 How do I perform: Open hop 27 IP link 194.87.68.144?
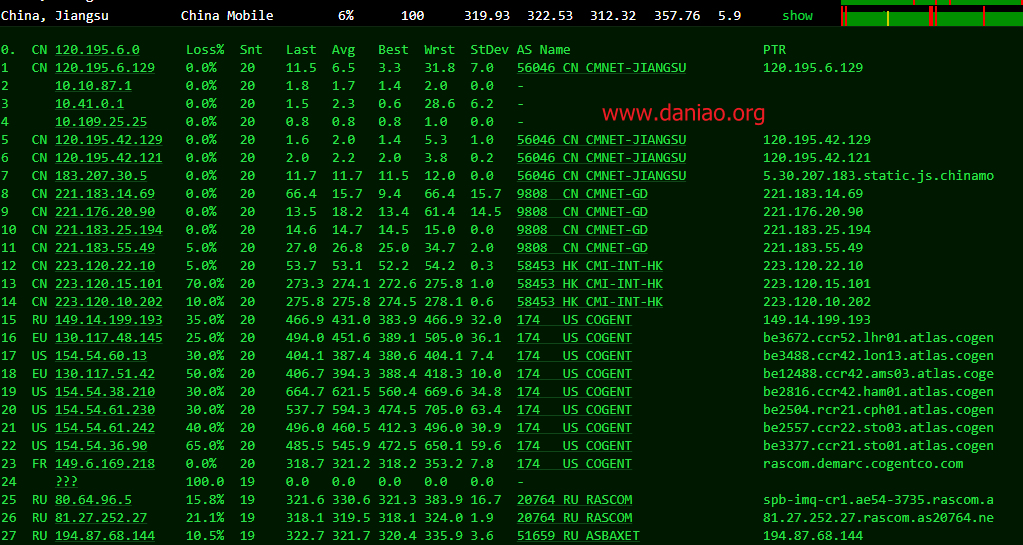coord(105,536)
